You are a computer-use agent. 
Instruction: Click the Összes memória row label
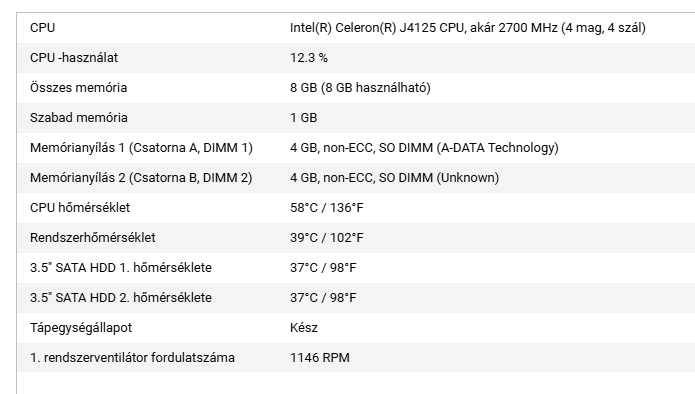pyautogui.click(x=78, y=88)
